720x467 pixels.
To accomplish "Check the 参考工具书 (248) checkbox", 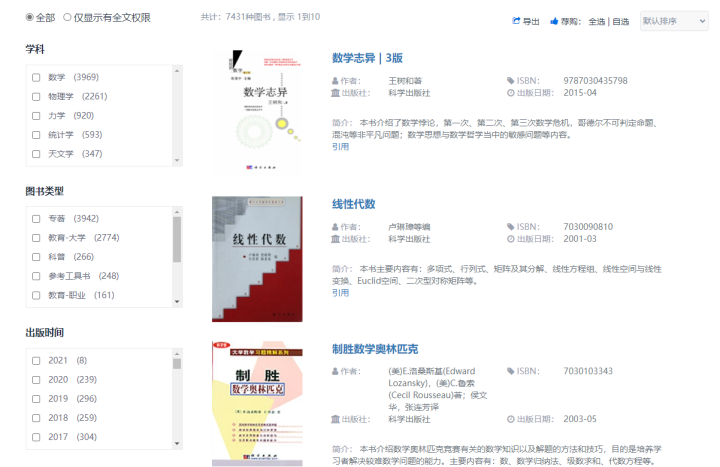I will [36, 276].
